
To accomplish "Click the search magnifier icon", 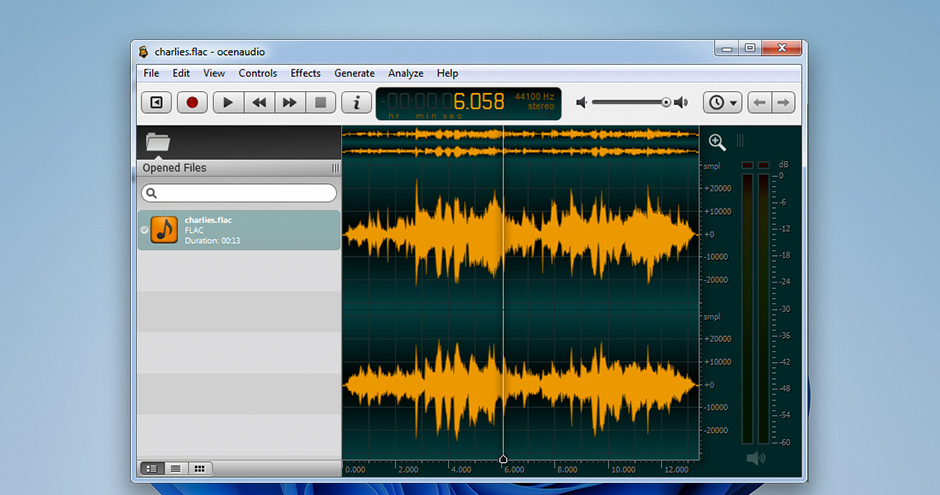I will (152, 193).
